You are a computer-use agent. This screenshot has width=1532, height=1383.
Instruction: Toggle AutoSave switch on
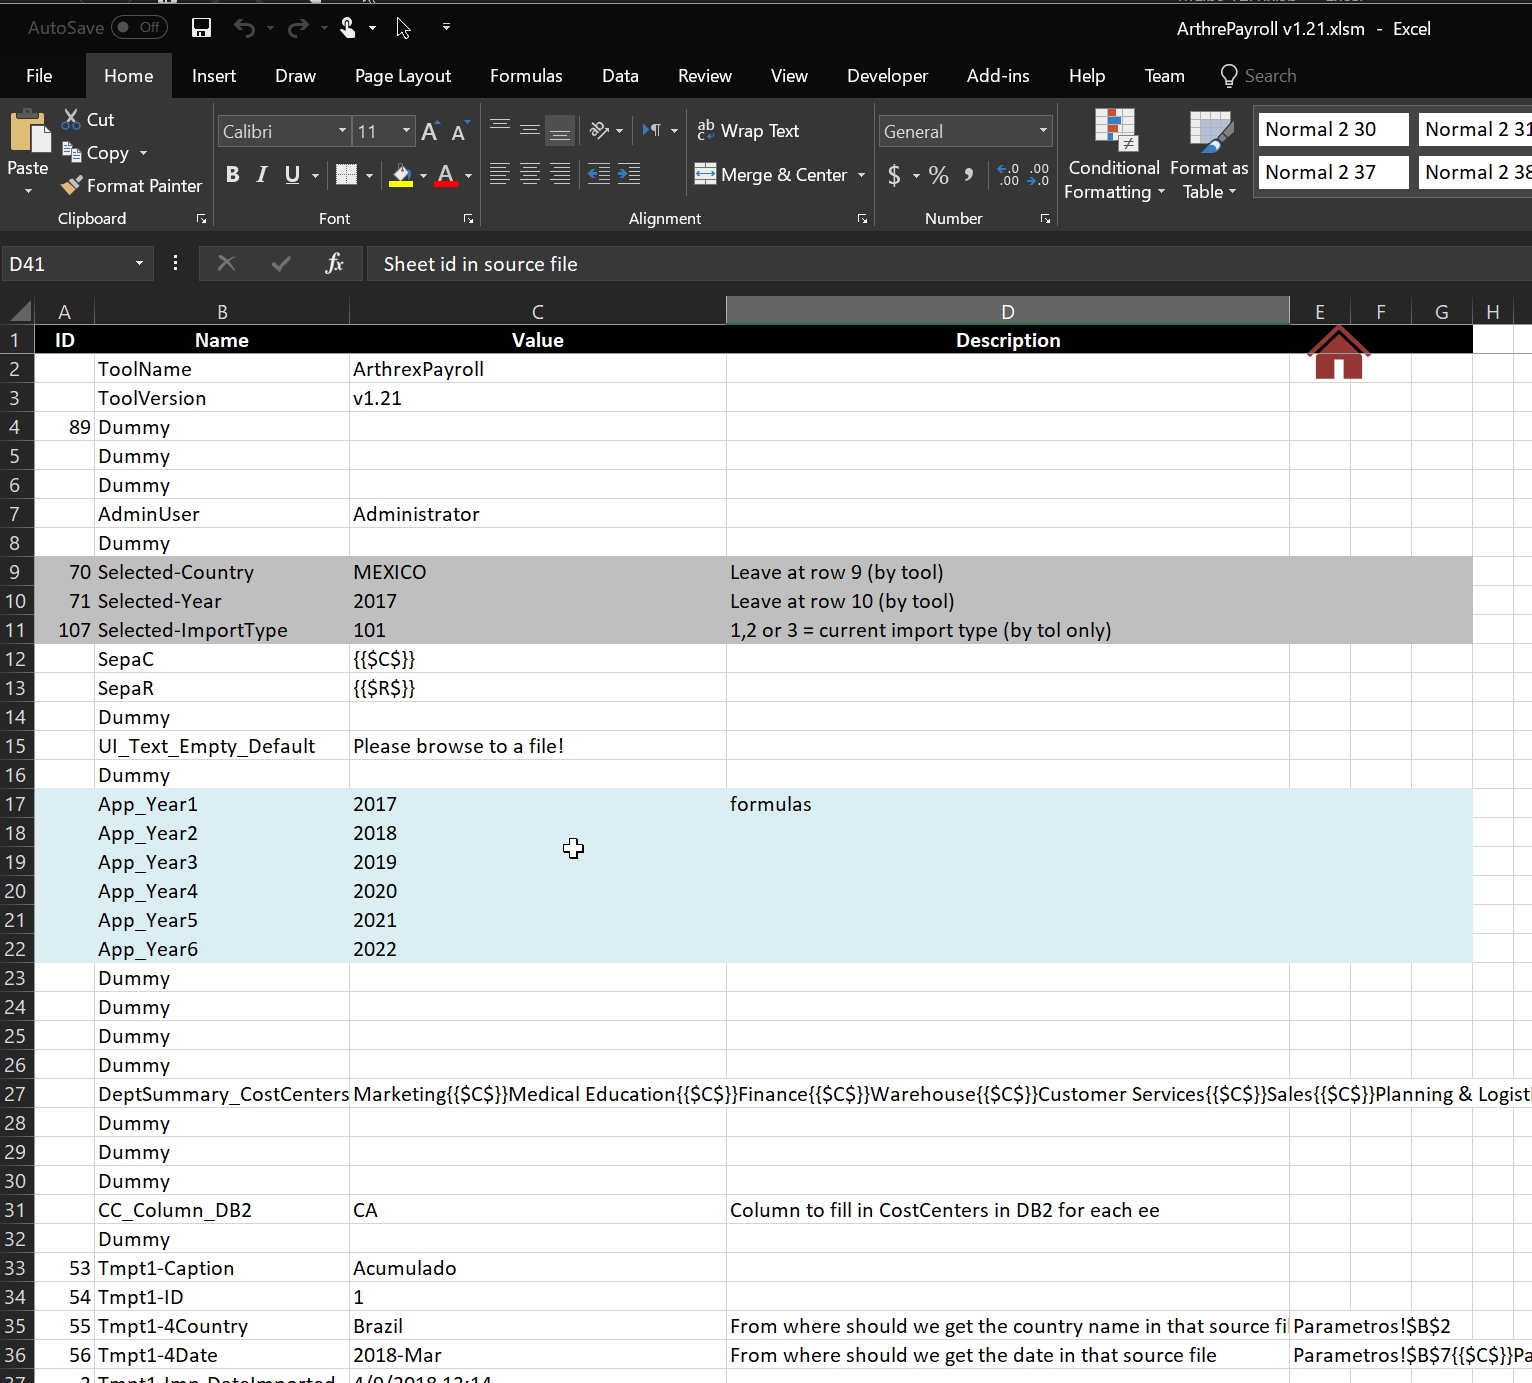pyautogui.click(x=138, y=28)
